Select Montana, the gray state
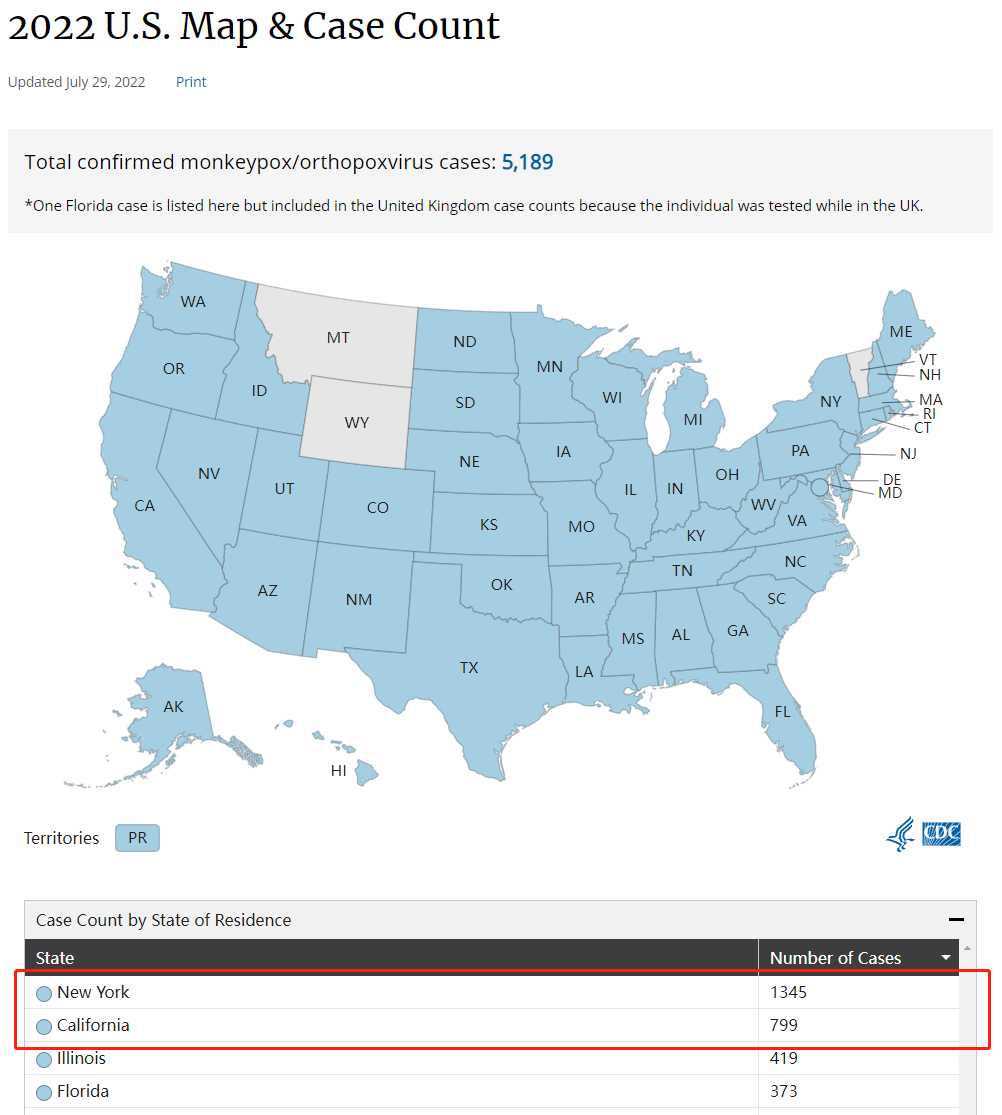 click(339, 337)
